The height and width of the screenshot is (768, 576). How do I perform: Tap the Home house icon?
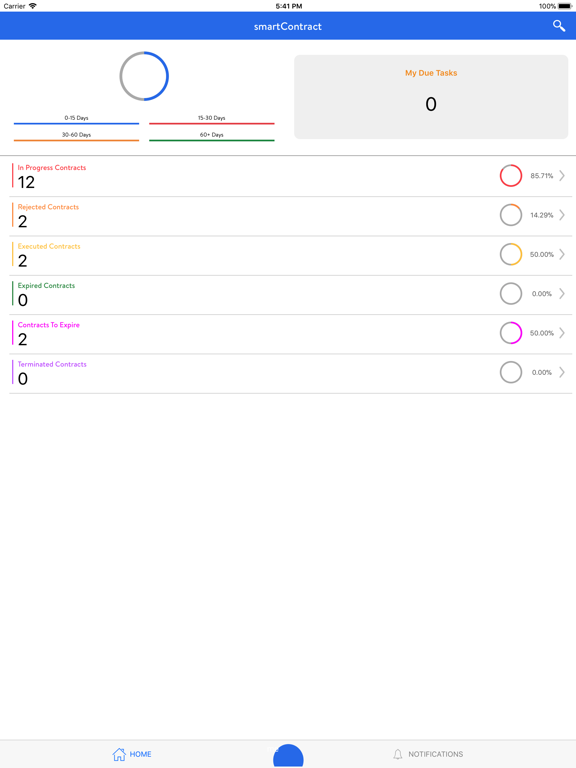119,754
